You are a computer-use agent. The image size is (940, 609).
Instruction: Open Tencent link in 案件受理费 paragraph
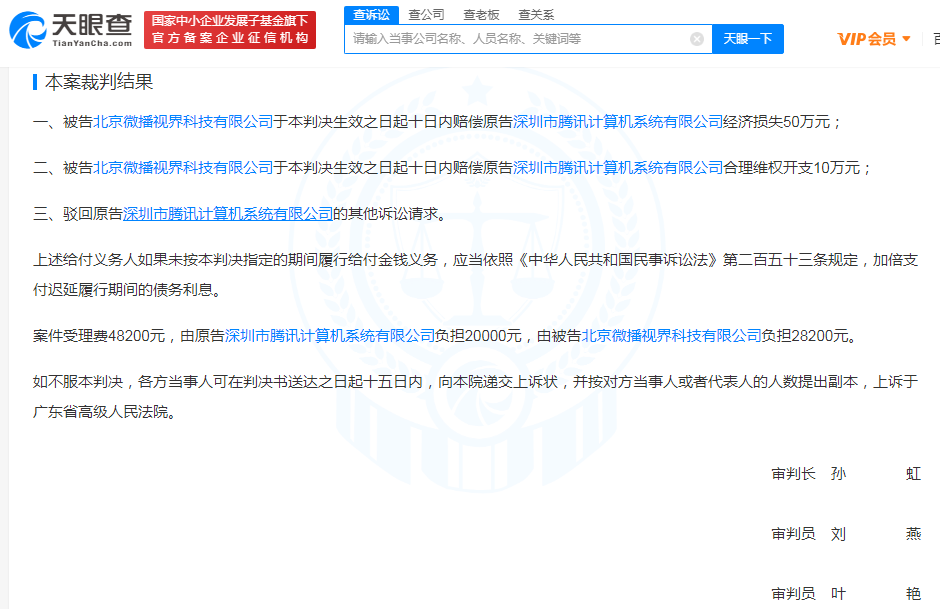click(329, 336)
